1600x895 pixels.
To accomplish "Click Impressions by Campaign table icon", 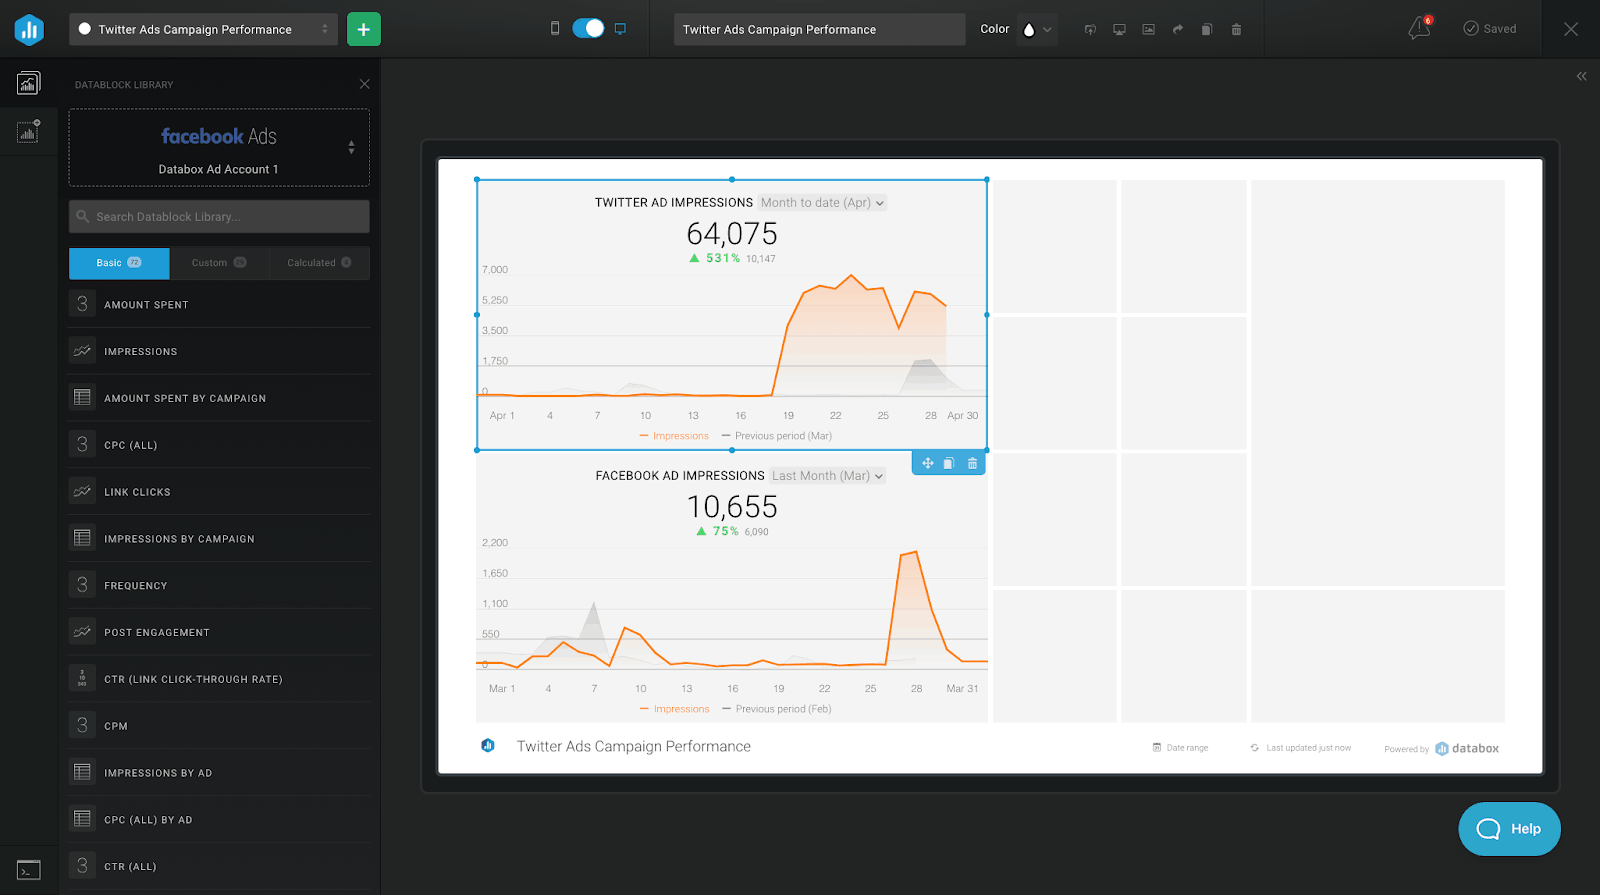I will click(82, 538).
